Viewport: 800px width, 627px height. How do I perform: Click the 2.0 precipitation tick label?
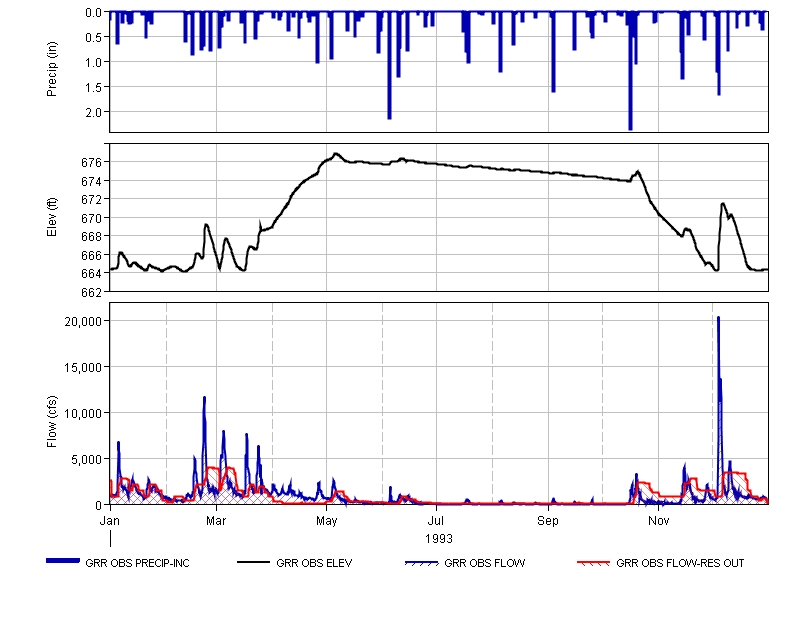94,112
